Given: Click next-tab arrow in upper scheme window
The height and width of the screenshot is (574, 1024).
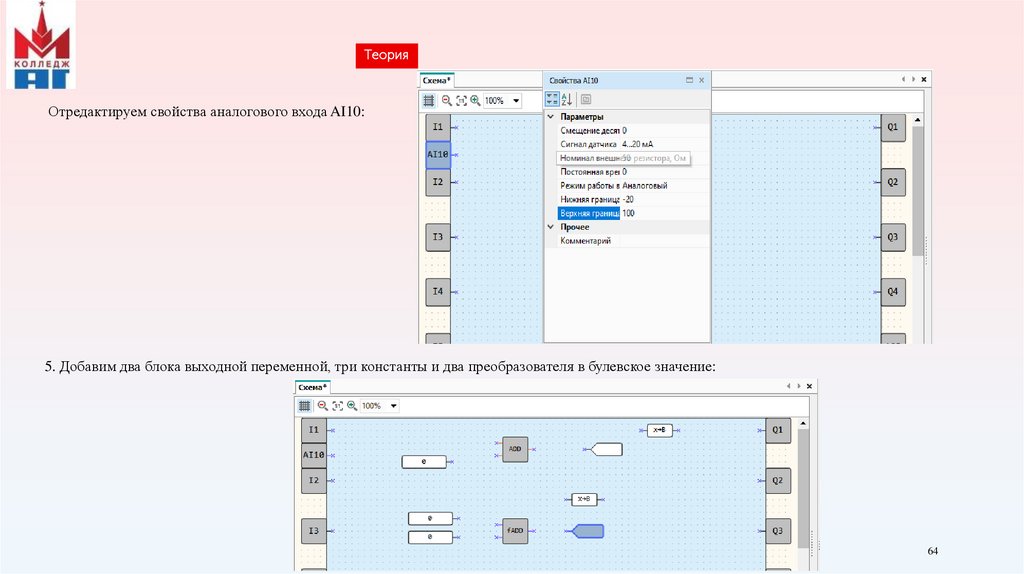Looking at the screenshot, I should click(x=913, y=79).
